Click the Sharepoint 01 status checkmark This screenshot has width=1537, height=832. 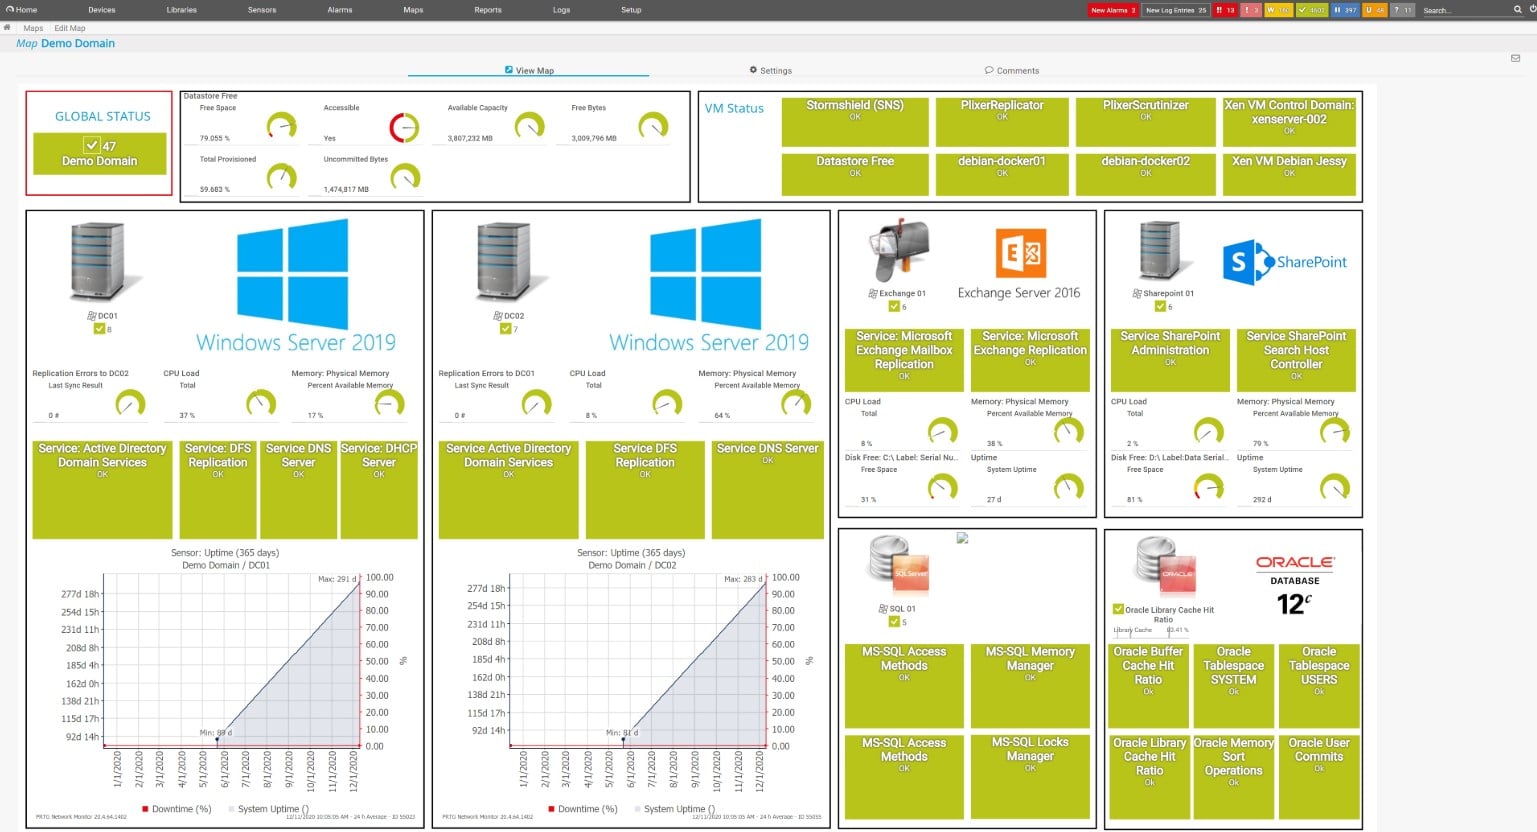[1160, 307]
